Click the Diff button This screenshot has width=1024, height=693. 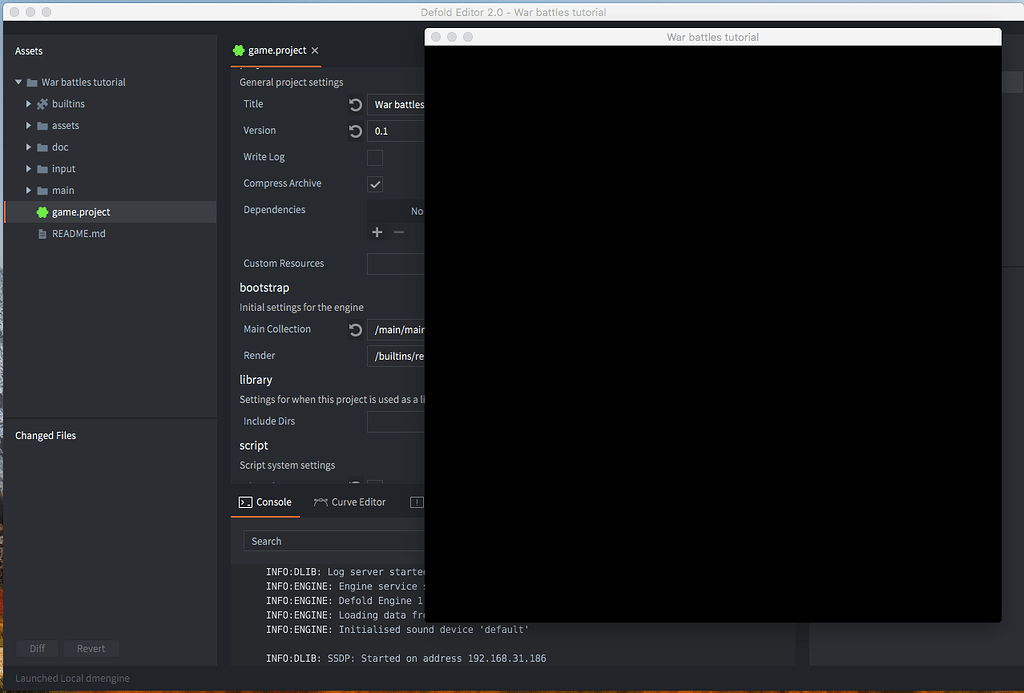point(36,648)
